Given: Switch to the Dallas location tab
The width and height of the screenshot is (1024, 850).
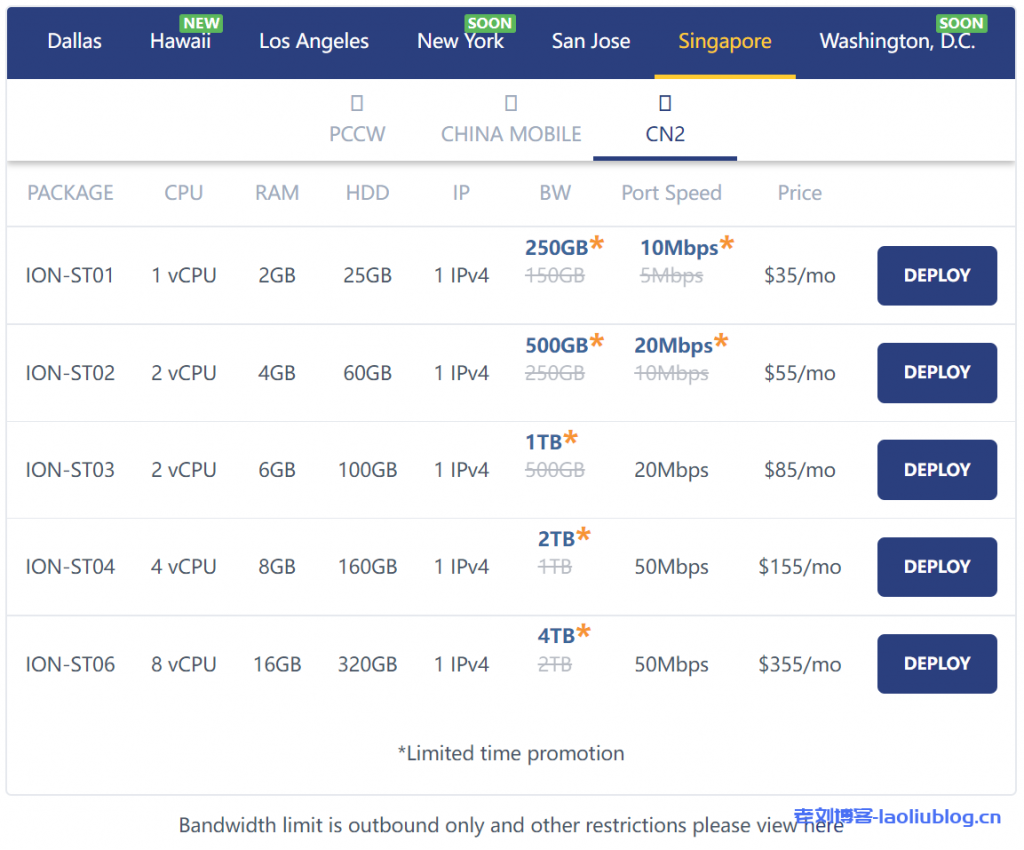Looking at the screenshot, I should 75,42.
